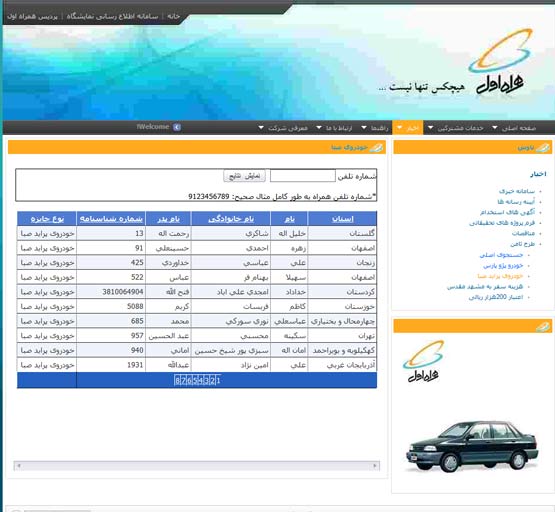The image size is (555, 512).
Task: Go to page 2 of results
Action: coord(212,381)
